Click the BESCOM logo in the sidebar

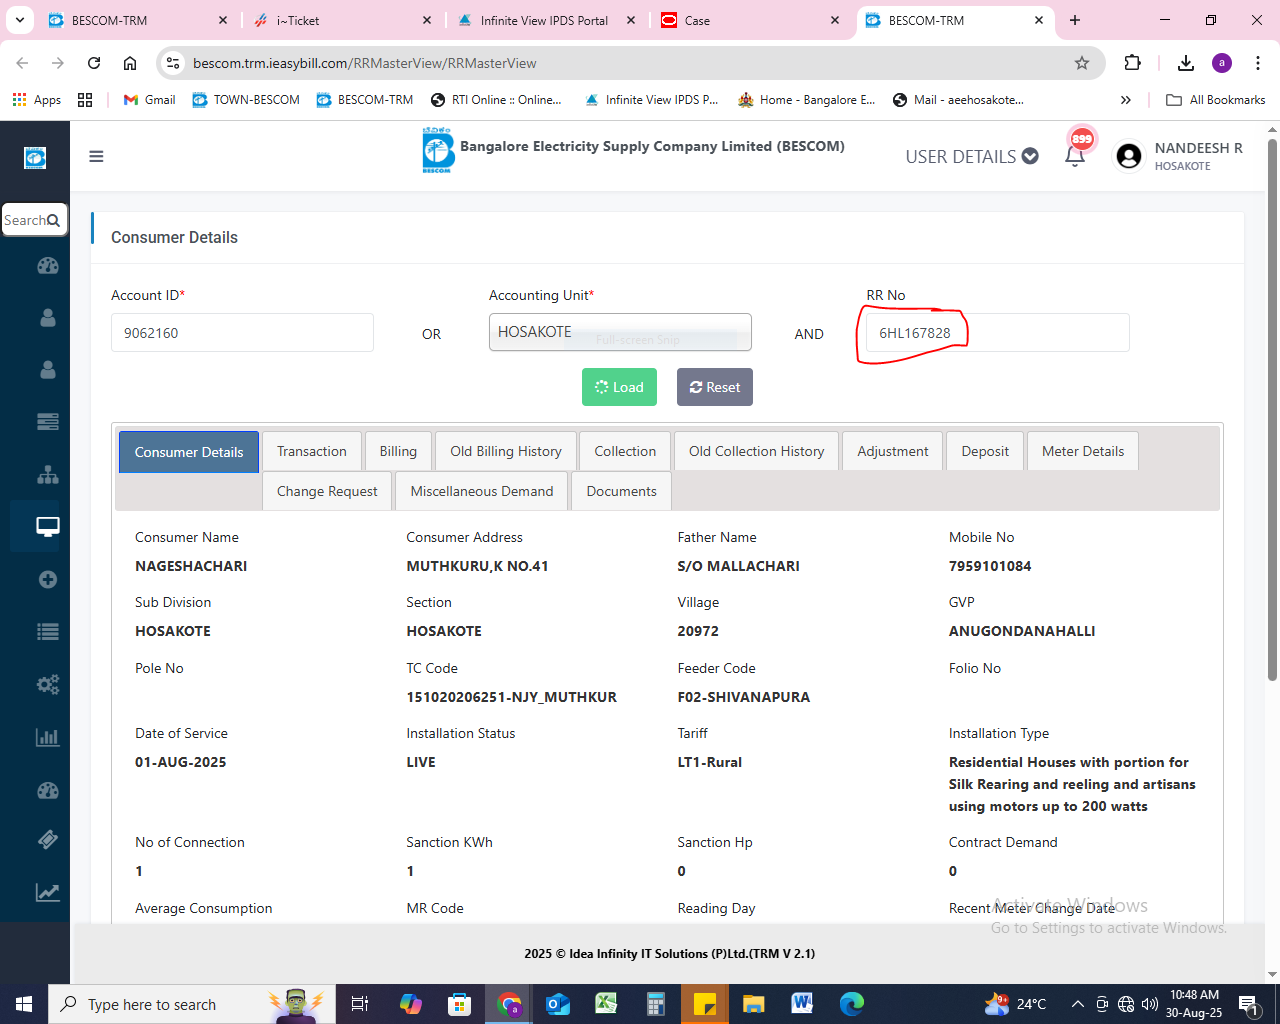coord(35,157)
